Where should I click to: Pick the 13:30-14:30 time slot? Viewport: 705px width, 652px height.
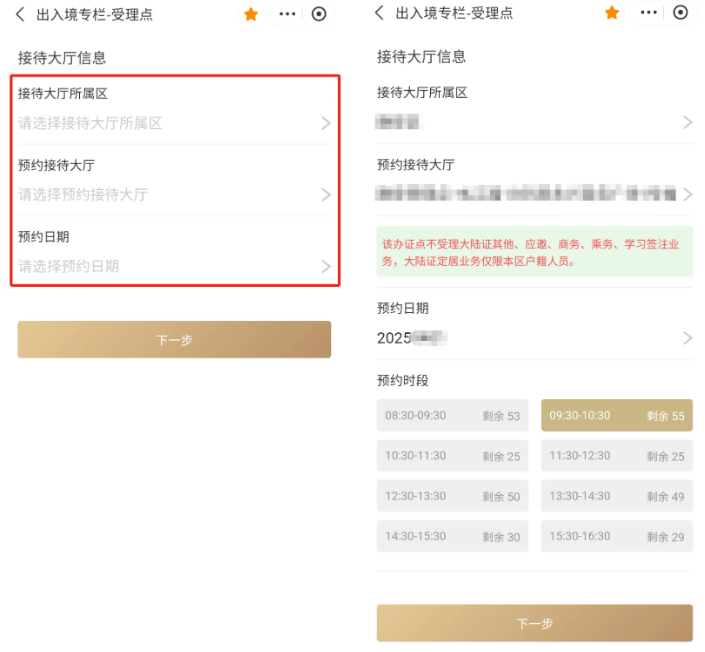tap(616, 496)
